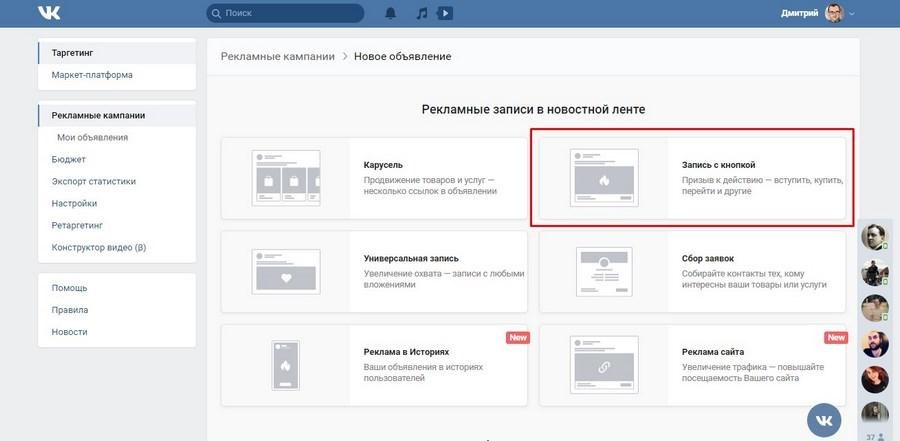
Task: Click New badge on Реклама сайта
Action: [836, 338]
